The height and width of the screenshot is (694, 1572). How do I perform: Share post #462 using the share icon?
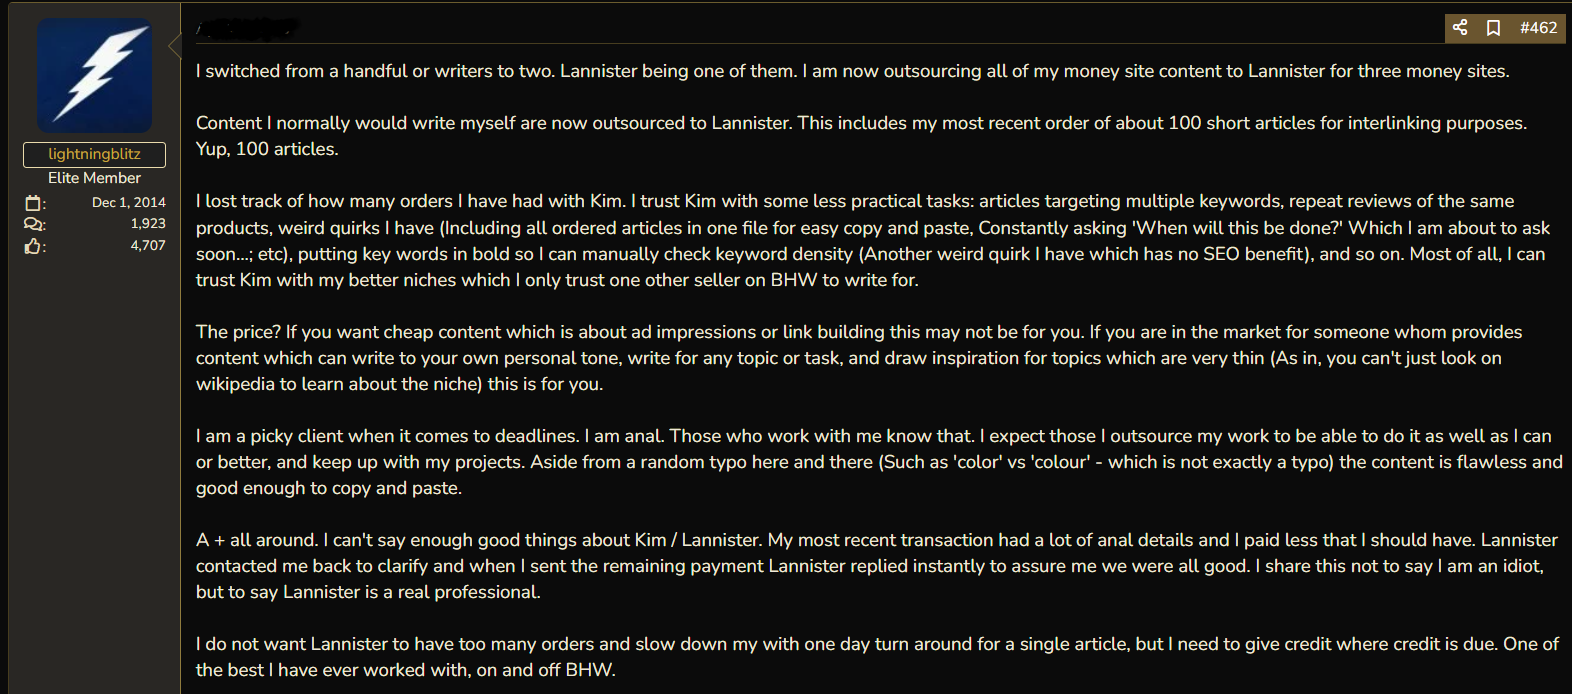pos(1460,28)
